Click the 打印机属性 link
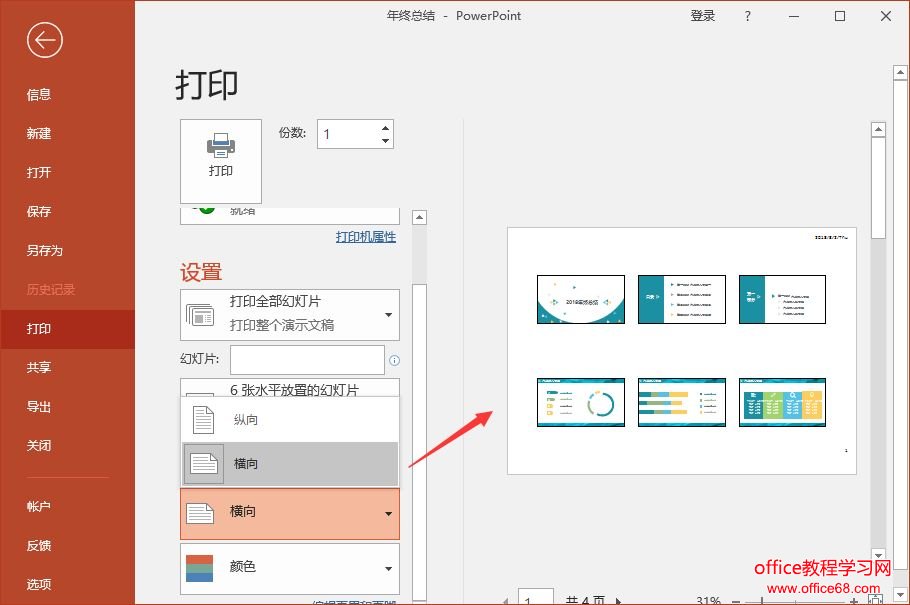 coord(366,237)
